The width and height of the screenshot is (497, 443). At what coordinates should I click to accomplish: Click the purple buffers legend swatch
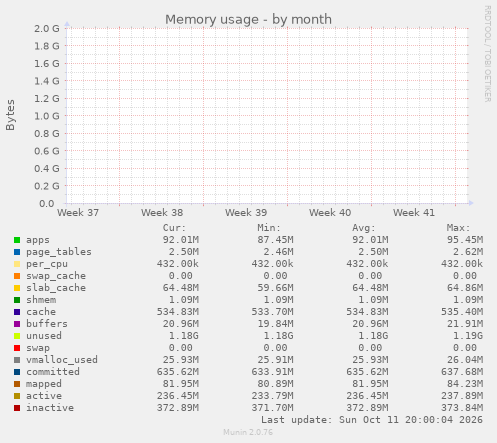point(17,324)
